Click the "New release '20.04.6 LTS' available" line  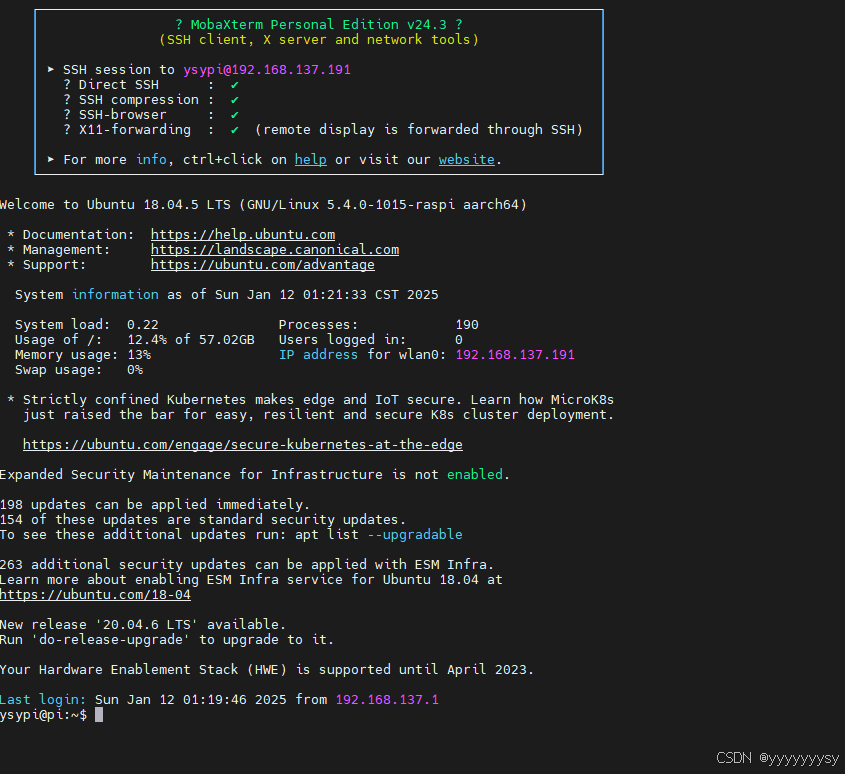(x=143, y=625)
